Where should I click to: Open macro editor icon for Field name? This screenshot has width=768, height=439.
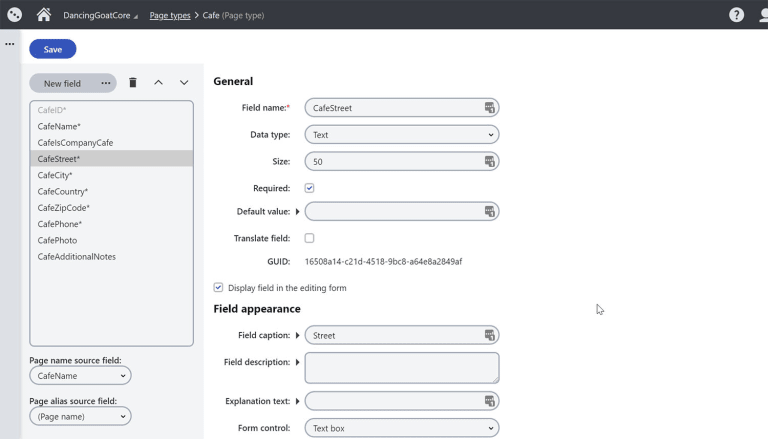[489, 108]
